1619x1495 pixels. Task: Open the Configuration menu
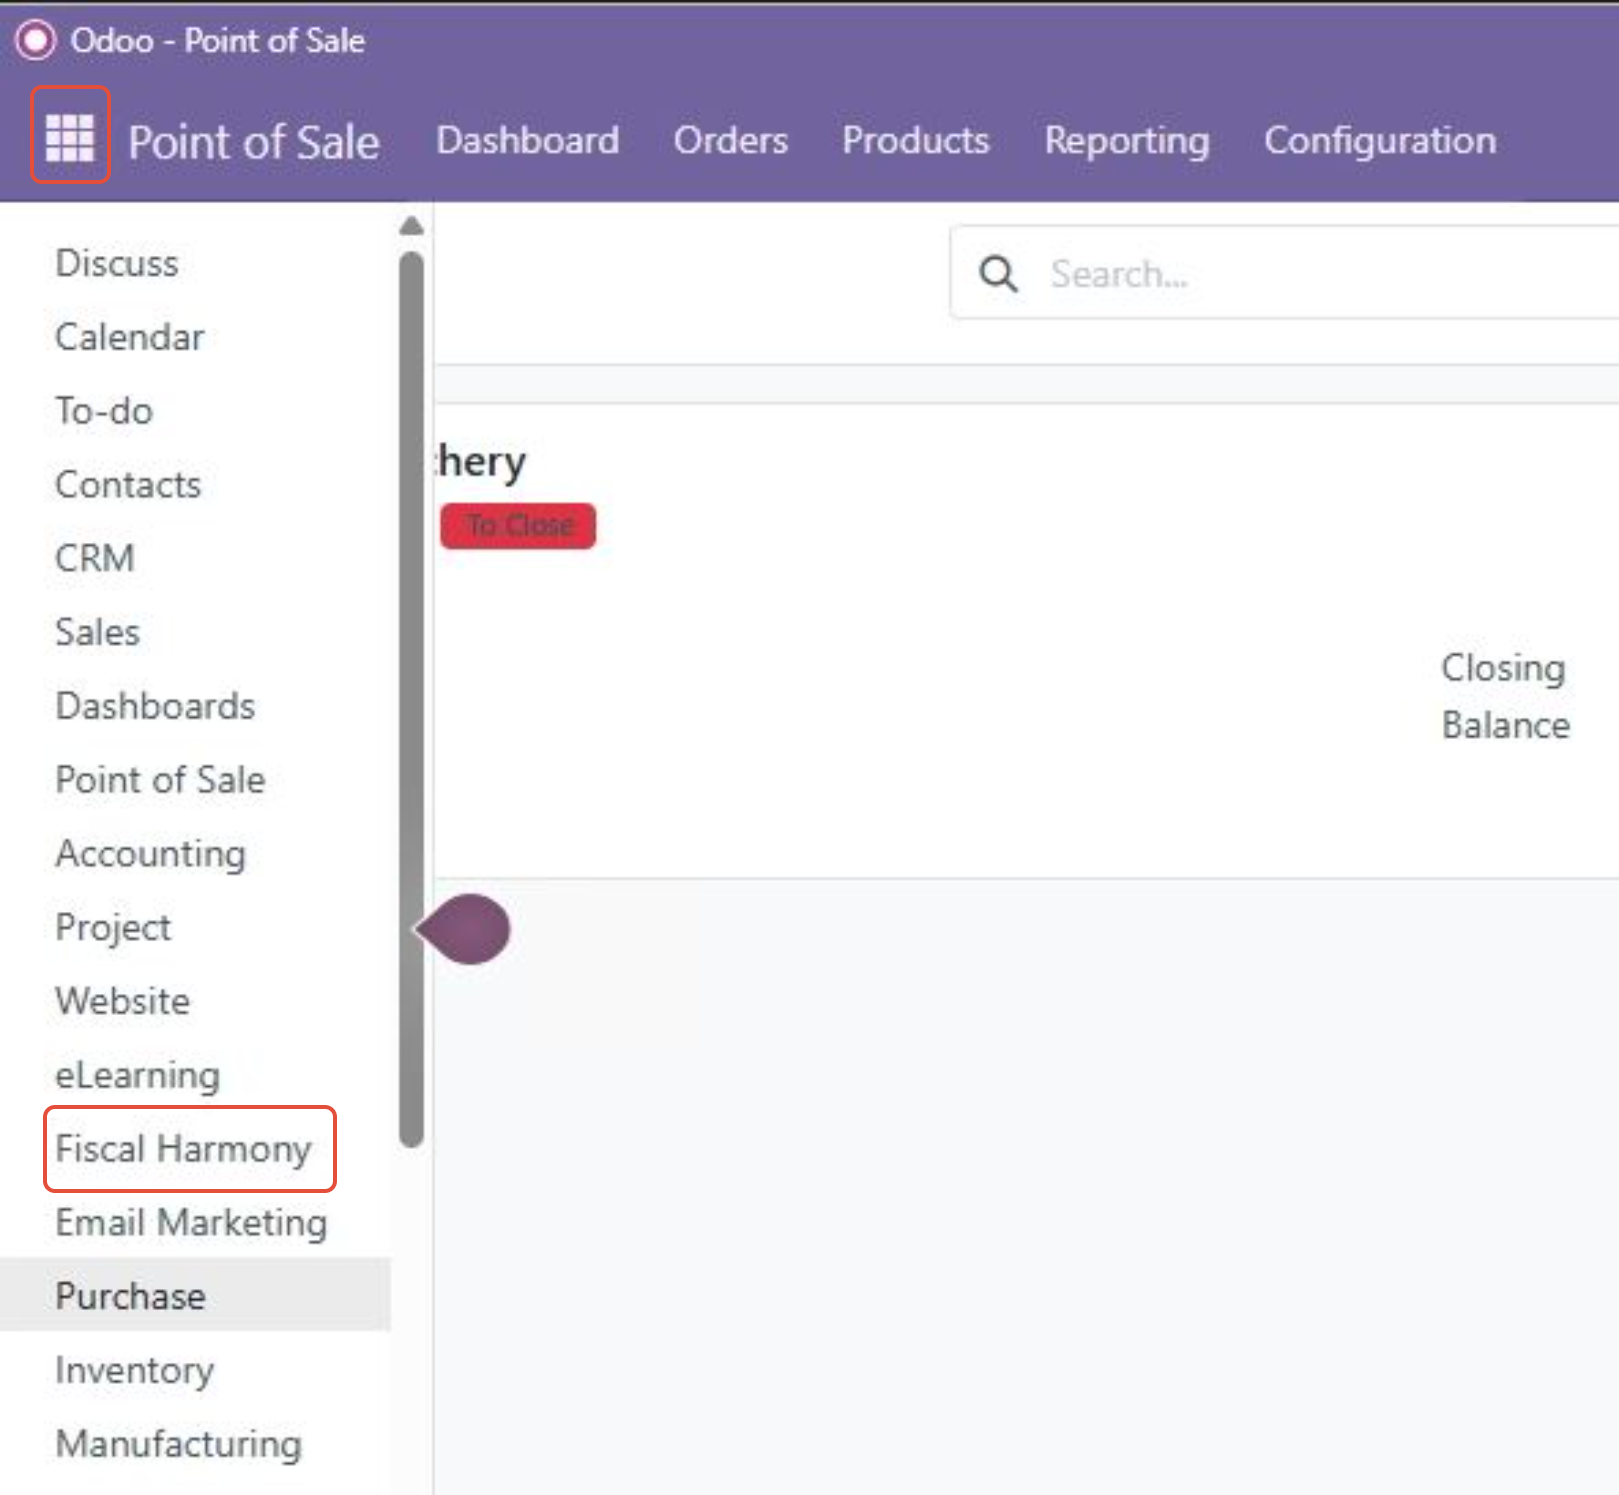tap(1380, 141)
